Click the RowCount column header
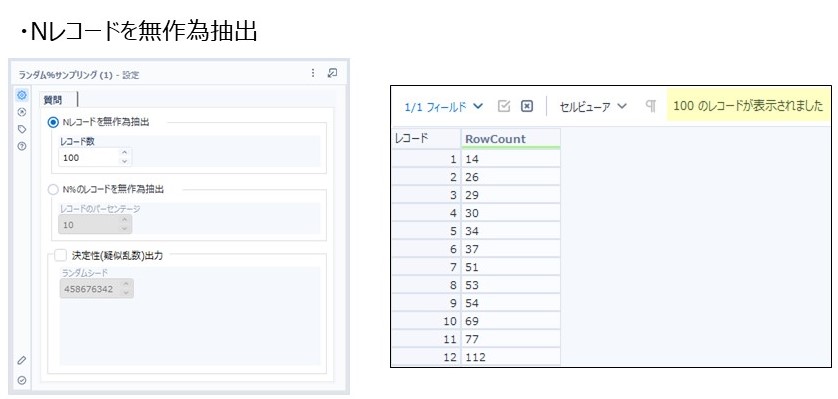This screenshot has height=399, width=838. tap(510, 139)
